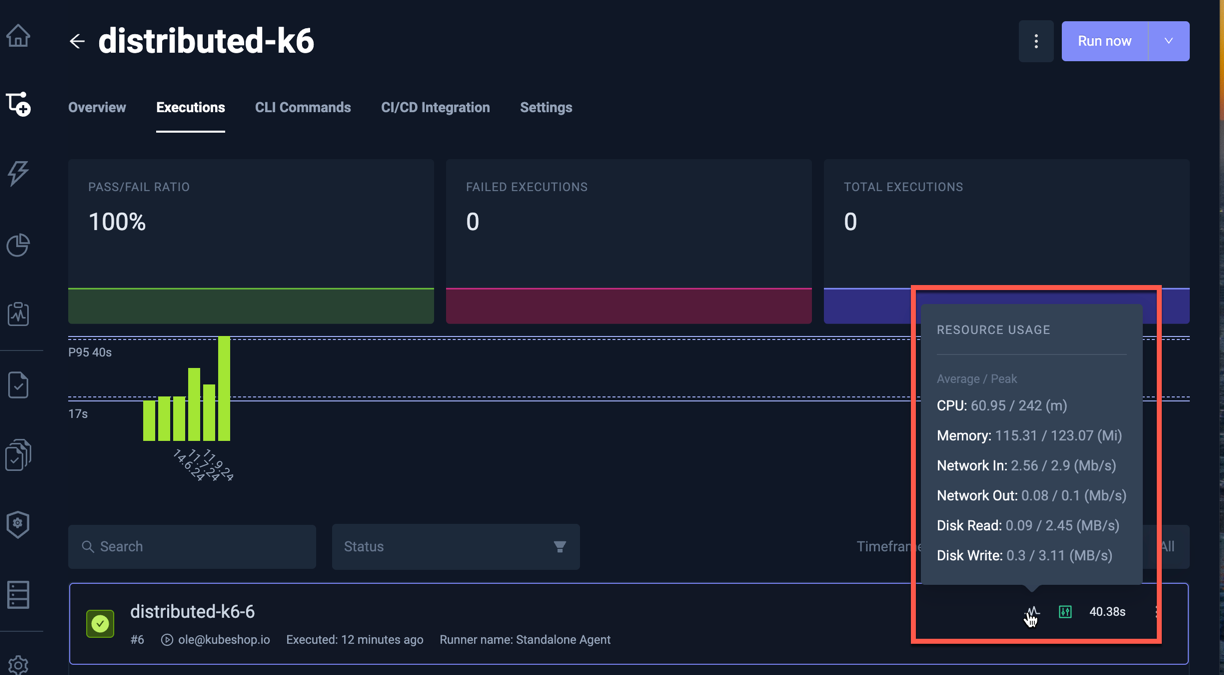Screen dimensions: 1224x675
Task: Click the back arrow next to distributed-k6
Action: click(x=77, y=41)
